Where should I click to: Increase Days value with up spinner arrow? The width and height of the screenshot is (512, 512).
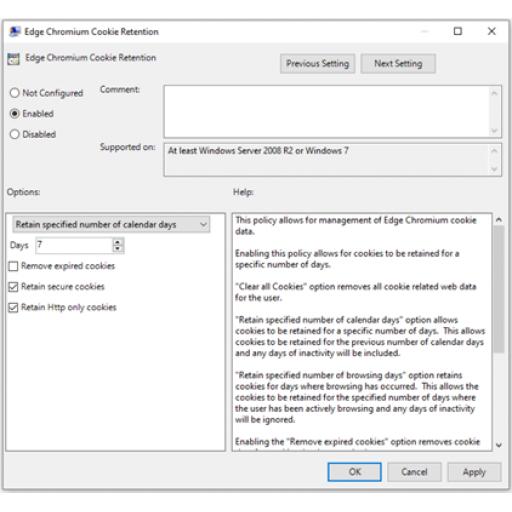(x=117, y=242)
